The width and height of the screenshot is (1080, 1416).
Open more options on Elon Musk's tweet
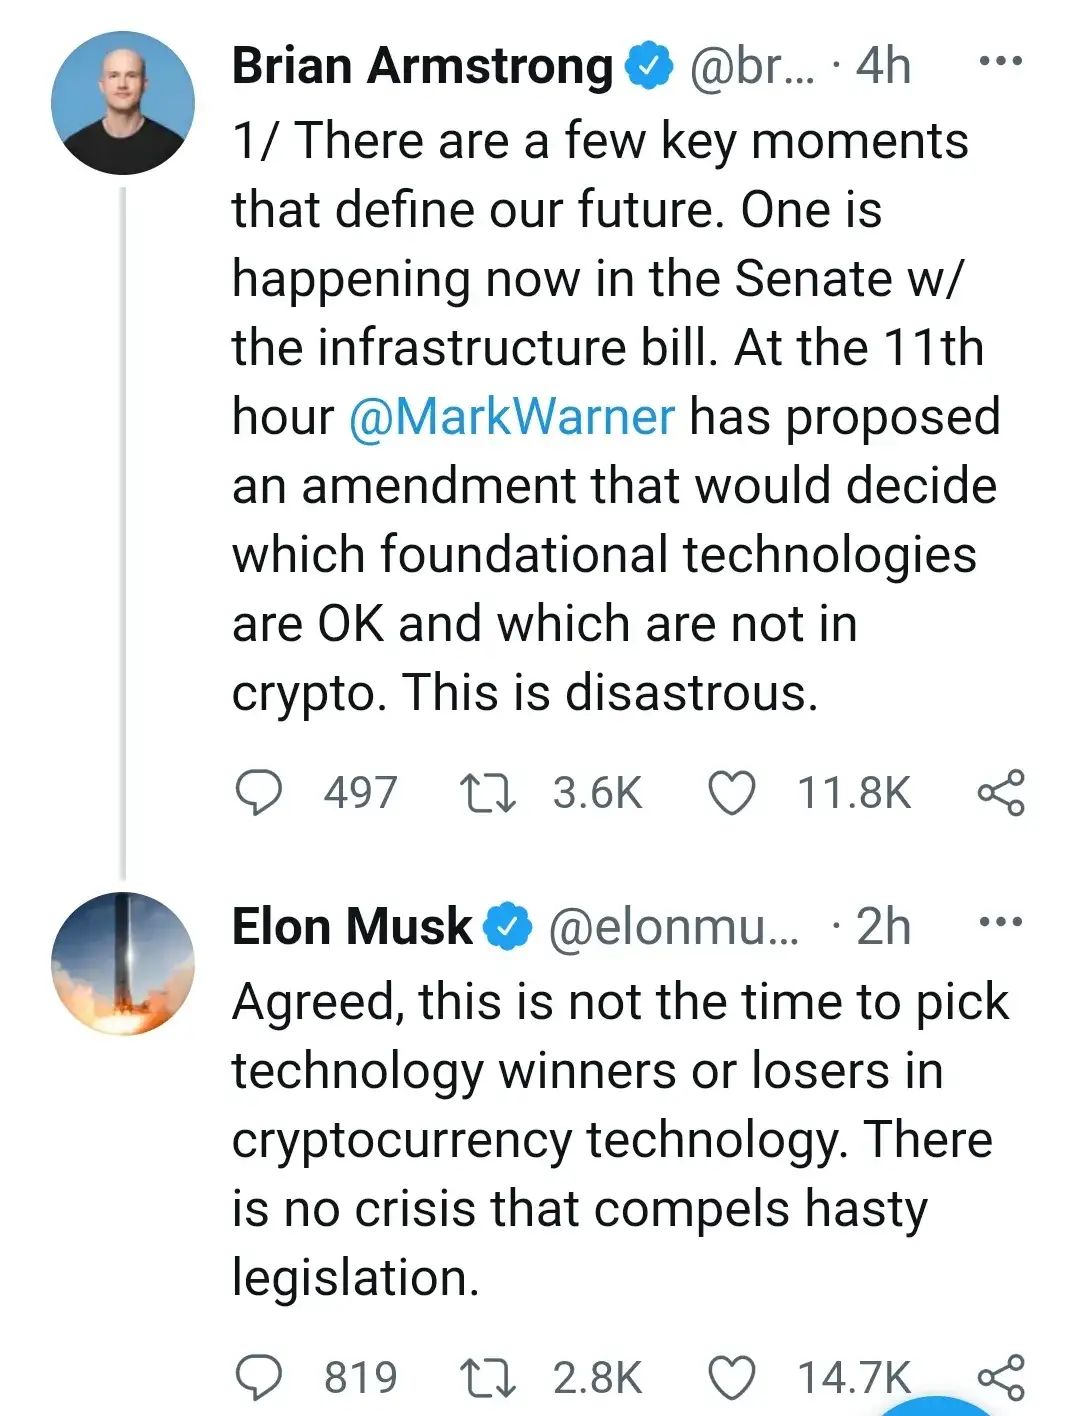[1000, 922]
